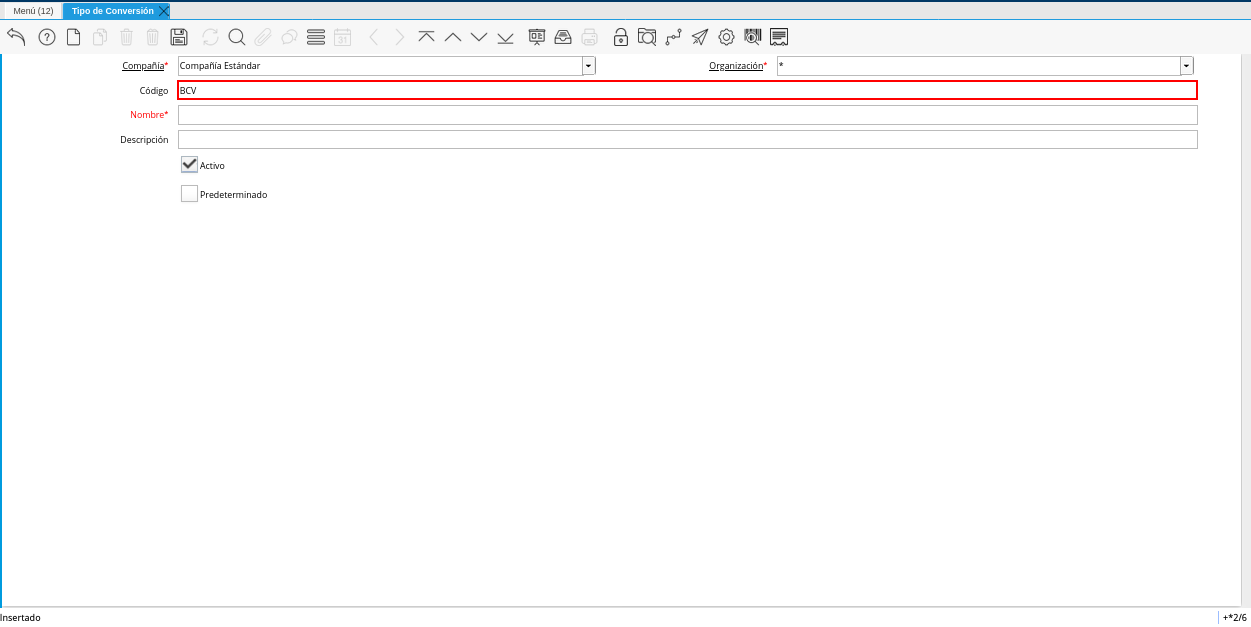Click the printer icon
Screen dimensions: 1251x627
(x=590, y=37)
